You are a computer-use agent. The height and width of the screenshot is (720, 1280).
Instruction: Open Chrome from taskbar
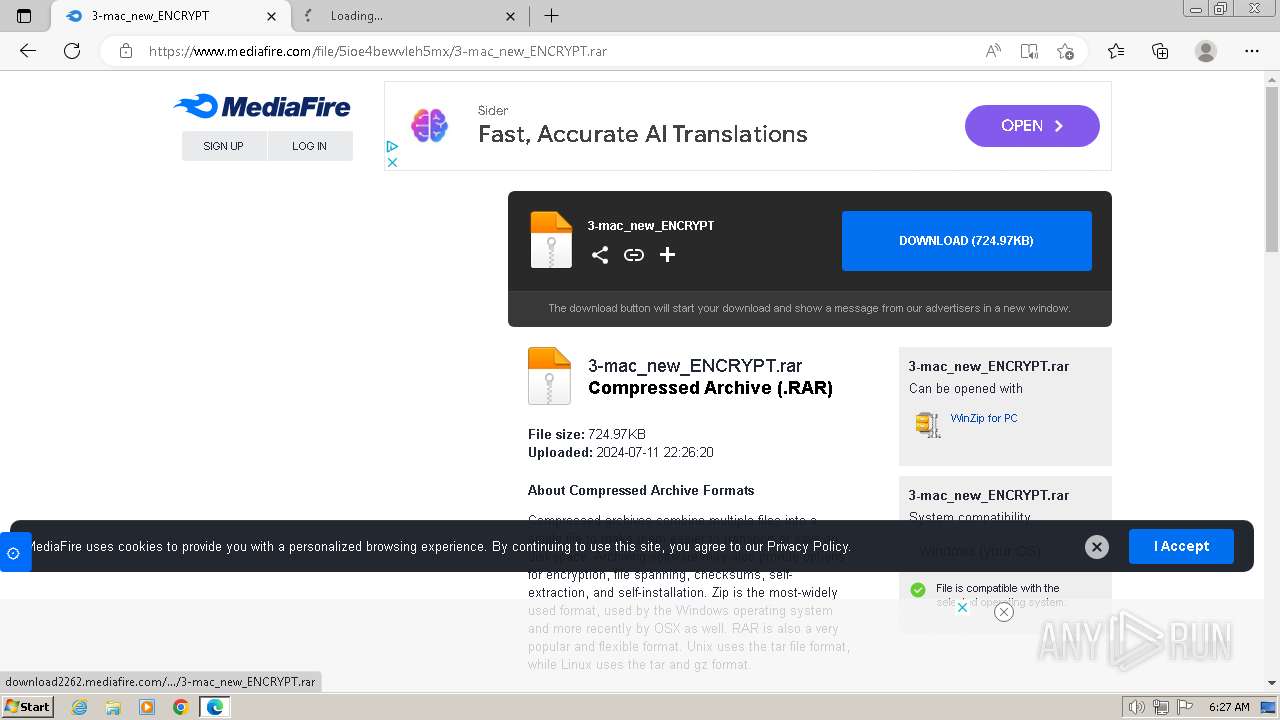[181, 707]
